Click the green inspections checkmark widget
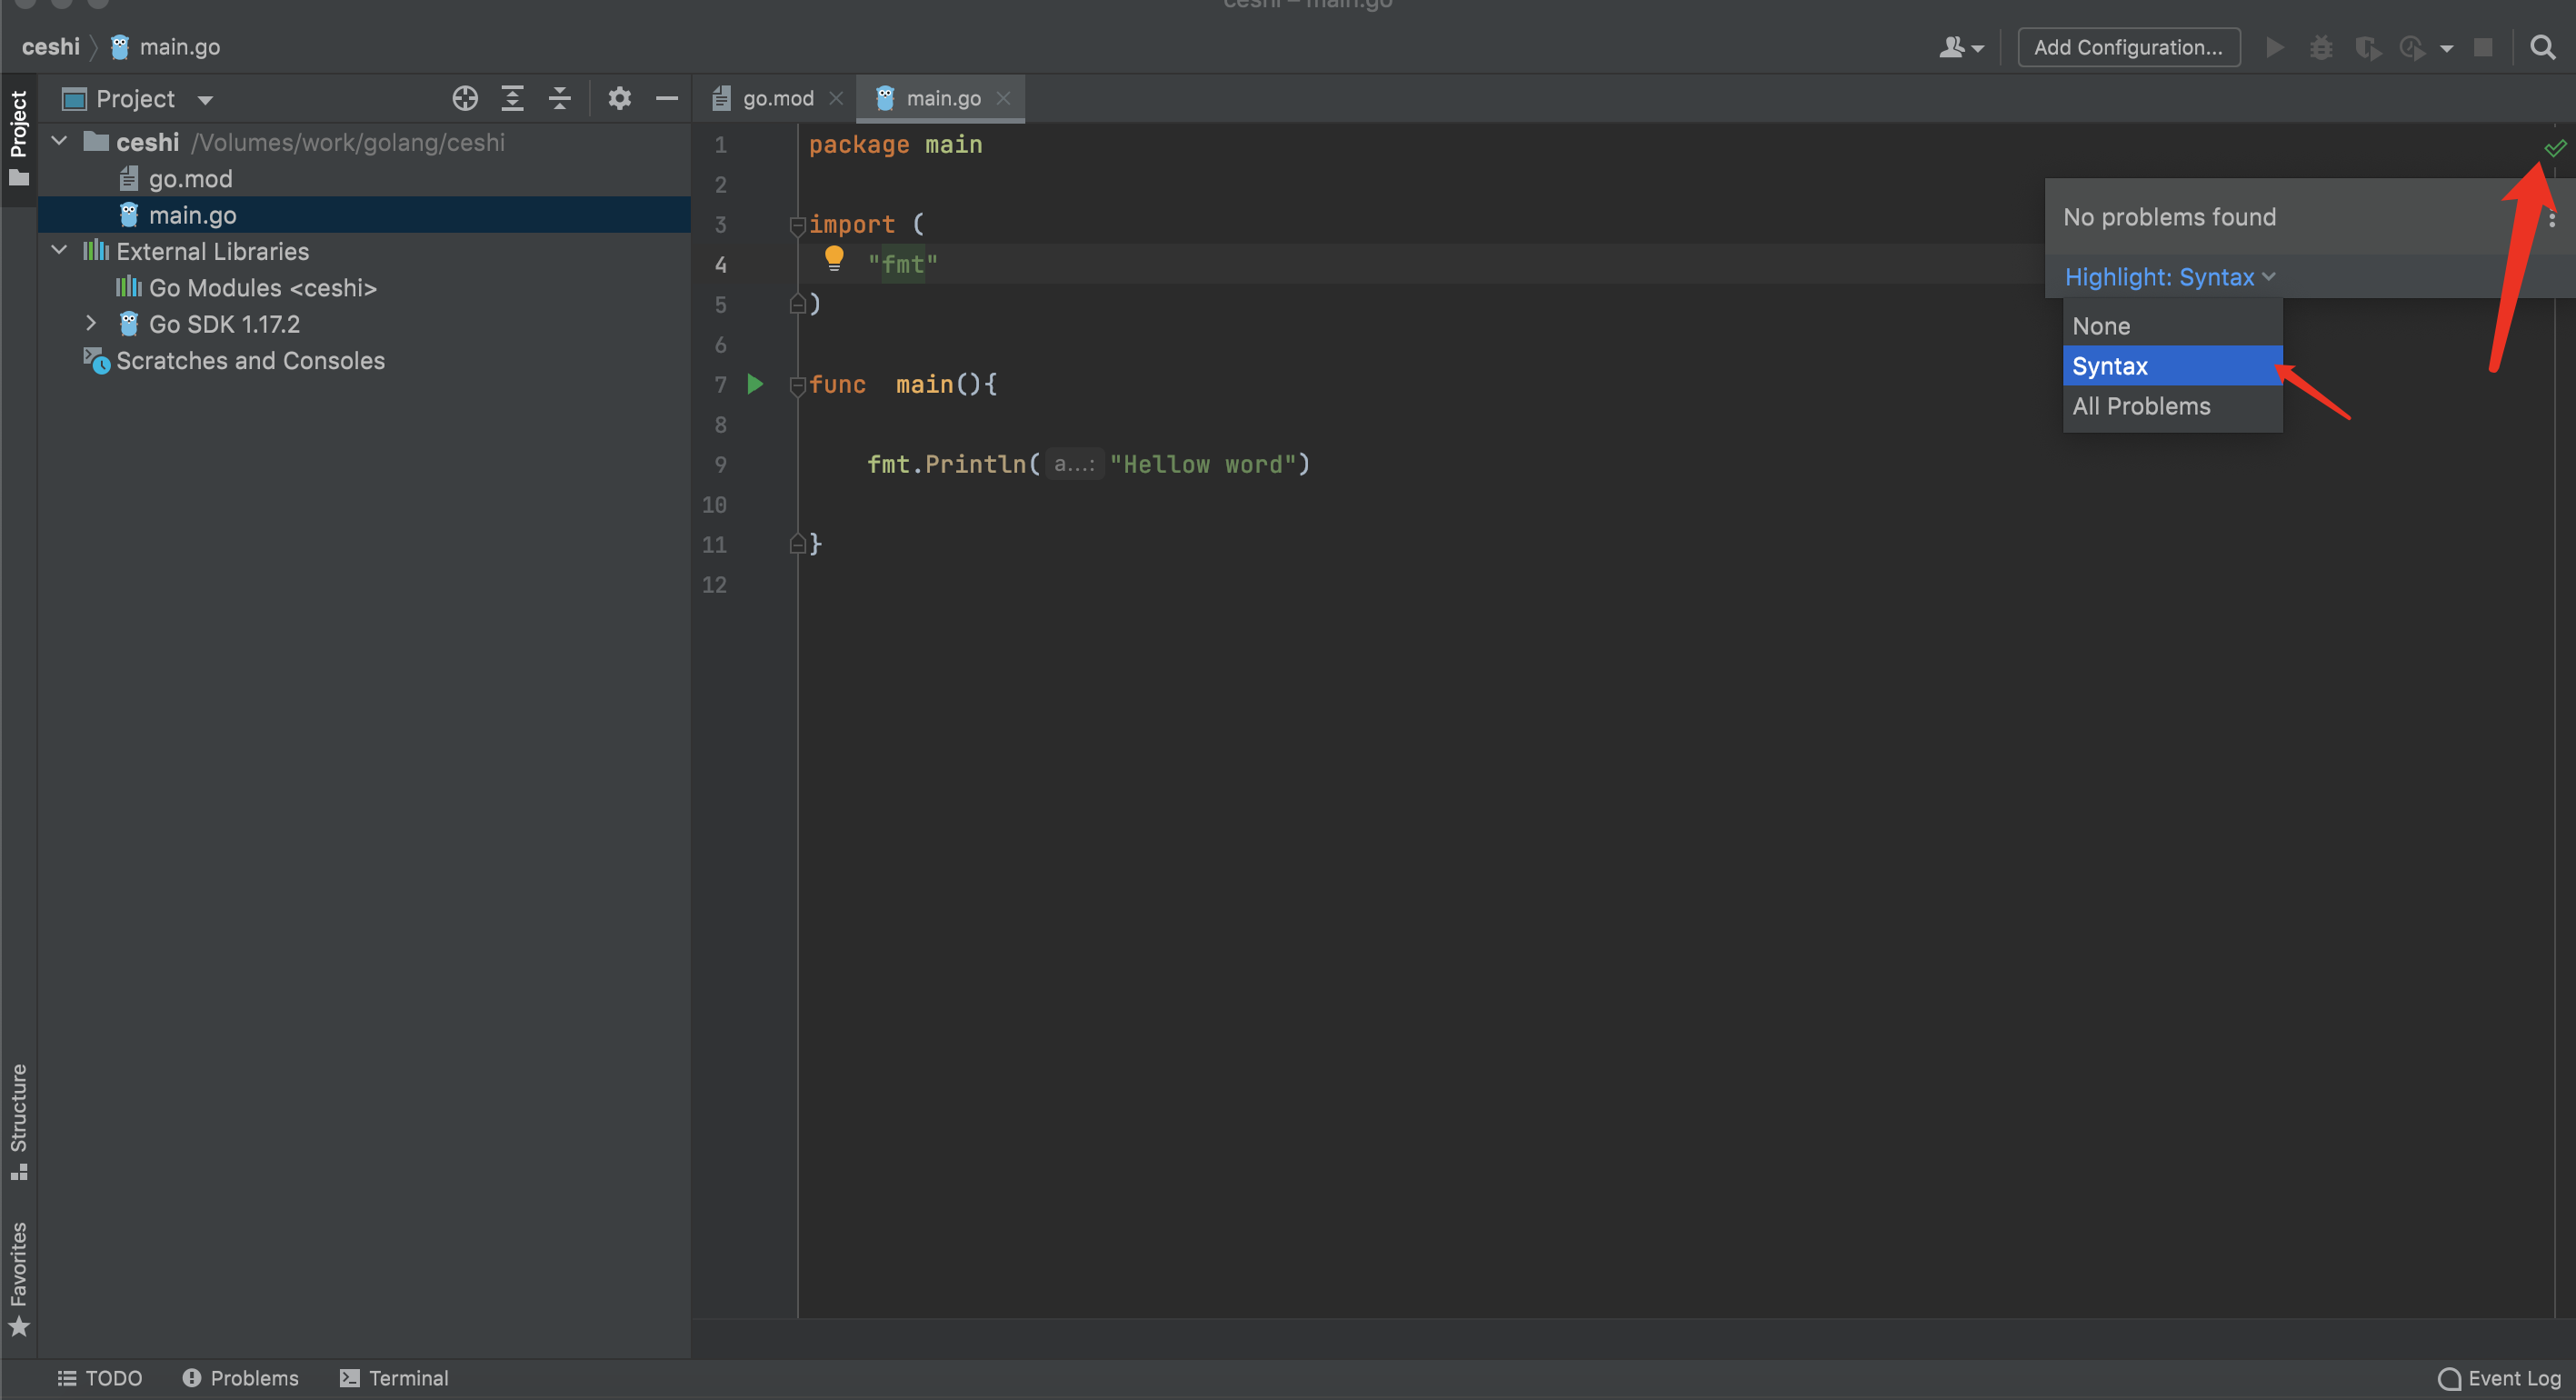Image resolution: width=2576 pixels, height=1400 pixels. point(2555,148)
